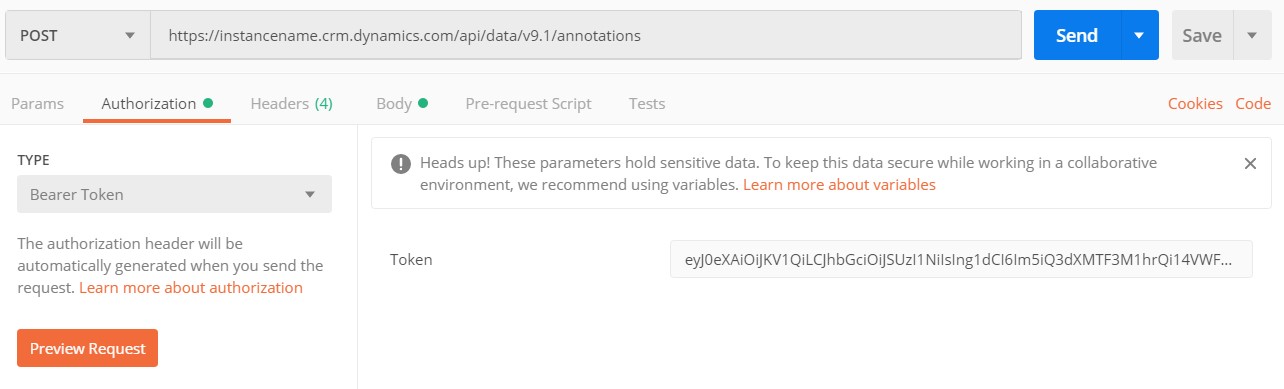Open the Code link
Screen dimensions: 1284x389
point(1253,103)
